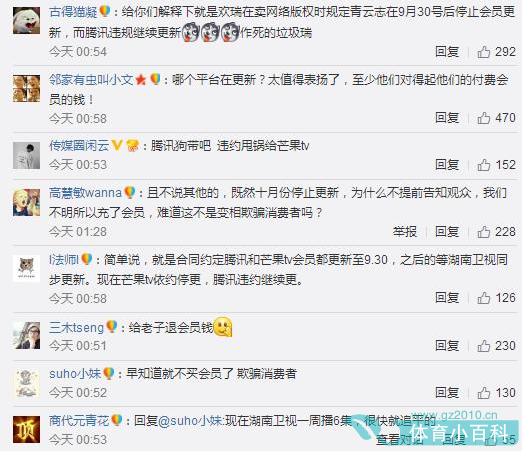Like 传媒圈闲云's comment with 152 likes
Image resolution: width=524 pixels, height=451 pixels.
[484, 165]
